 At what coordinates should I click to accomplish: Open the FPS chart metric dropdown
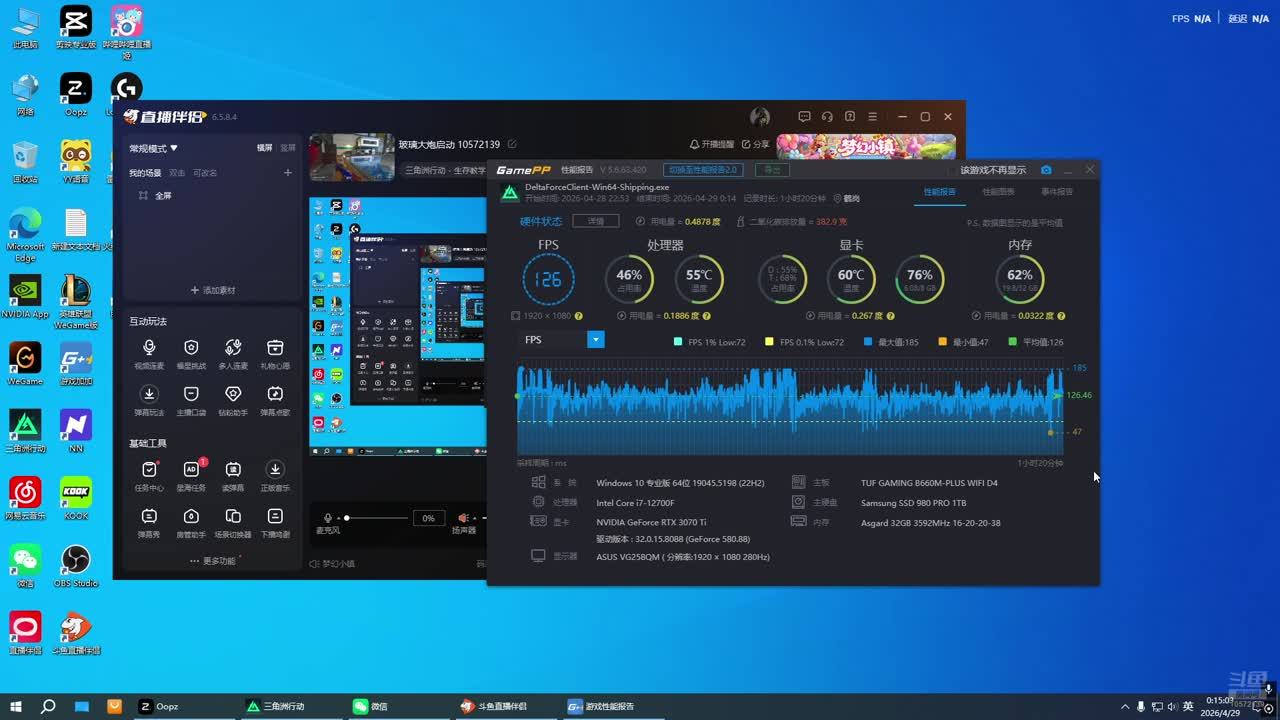(x=596, y=340)
